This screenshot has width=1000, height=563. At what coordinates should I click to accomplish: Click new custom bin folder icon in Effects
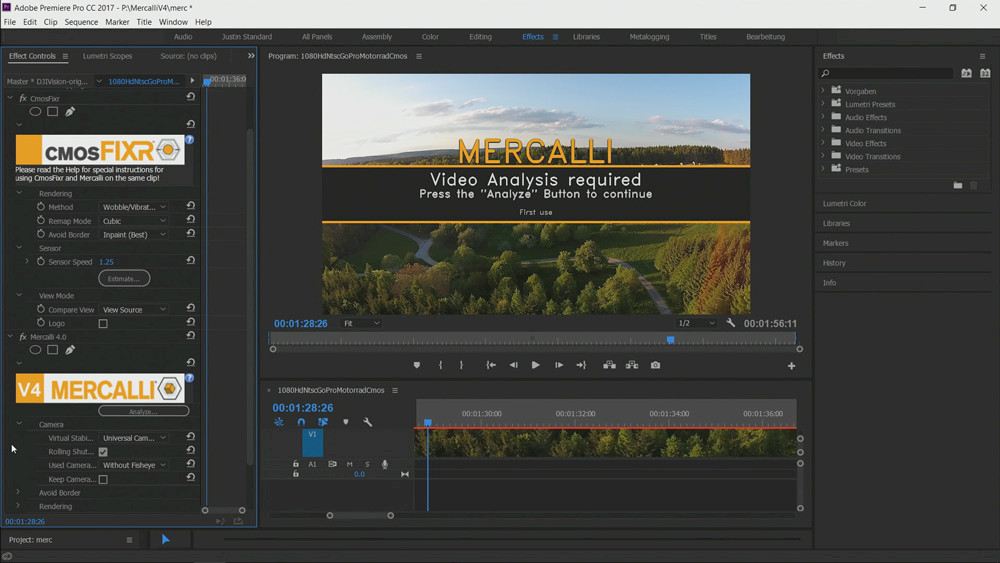(x=958, y=186)
